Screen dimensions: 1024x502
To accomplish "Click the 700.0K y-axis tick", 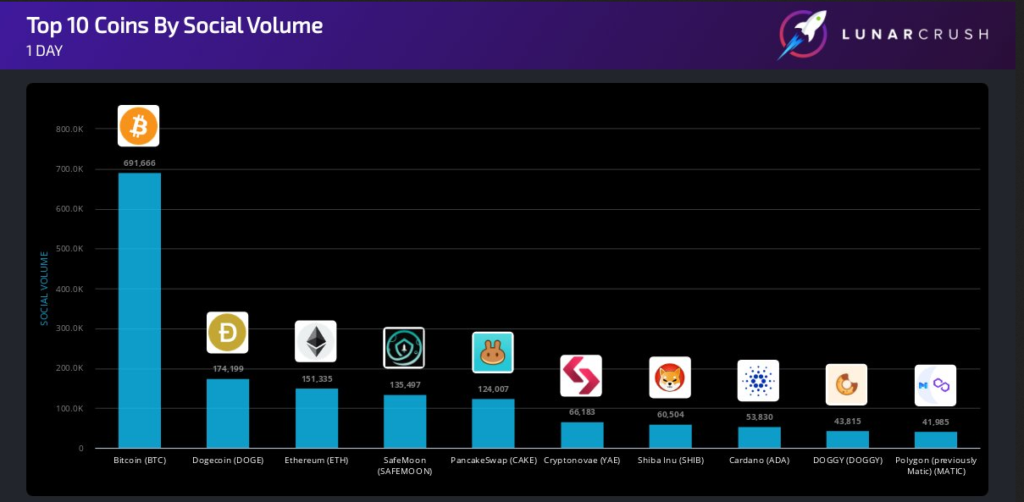I will click(70, 169).
